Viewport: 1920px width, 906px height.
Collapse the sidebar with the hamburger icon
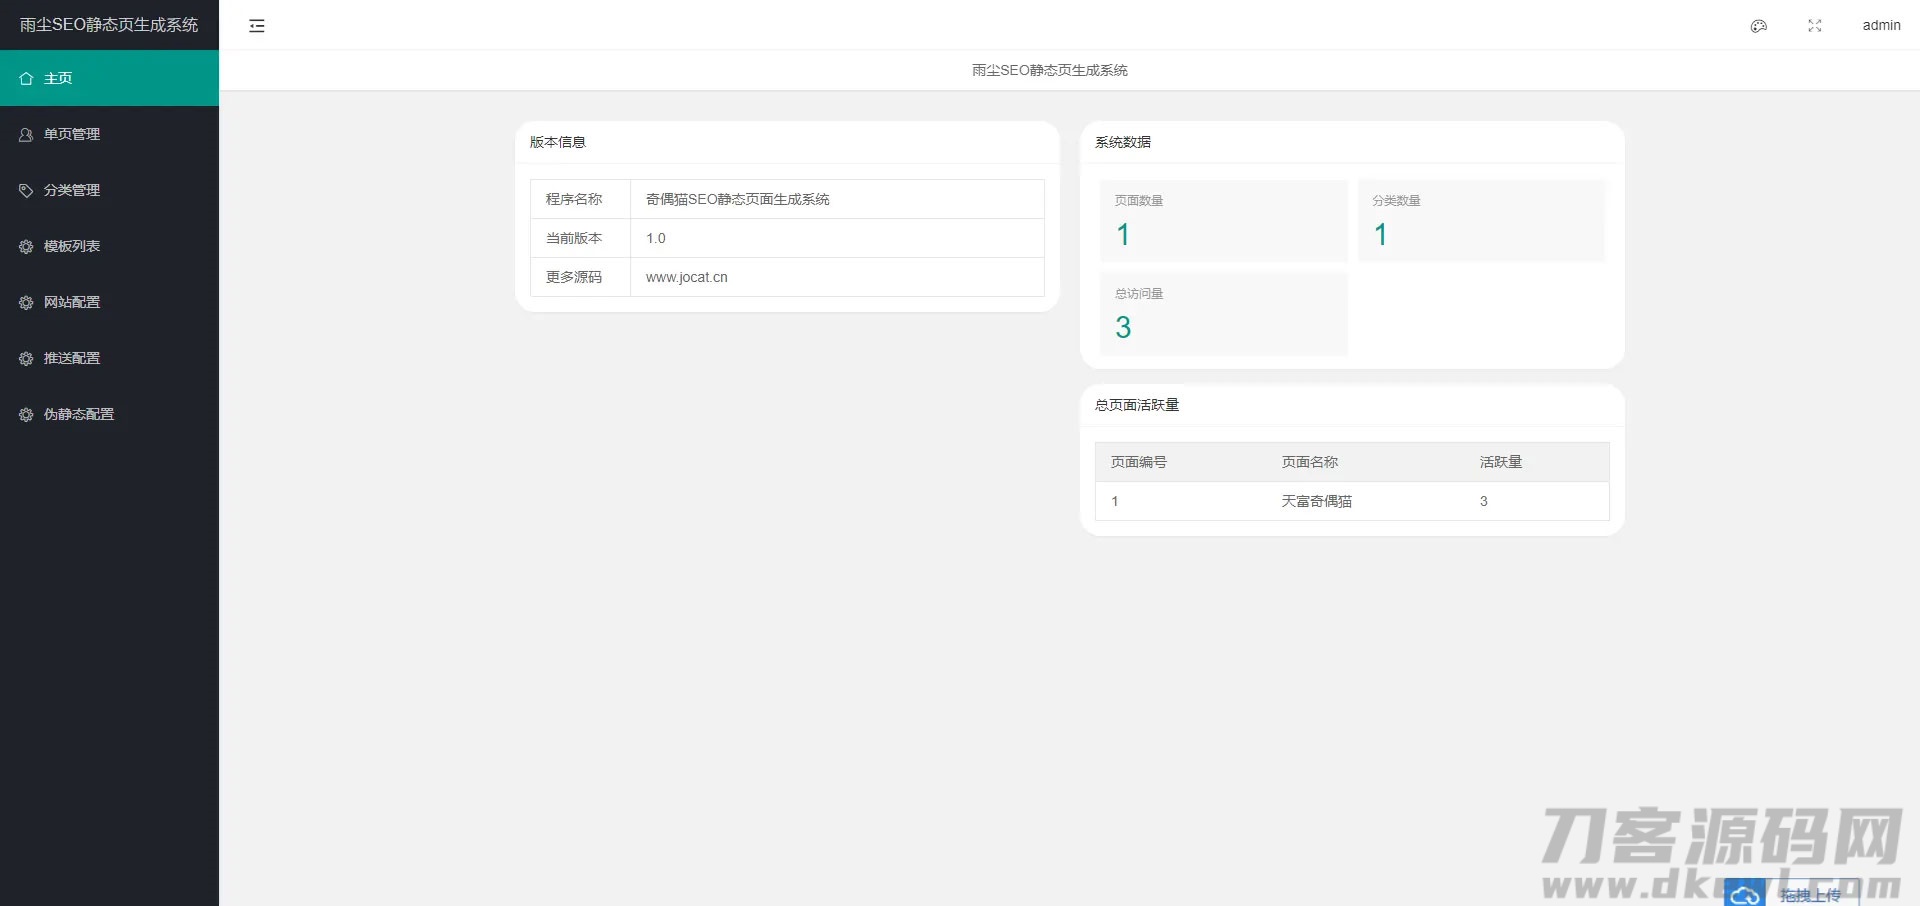click(257, 26)
